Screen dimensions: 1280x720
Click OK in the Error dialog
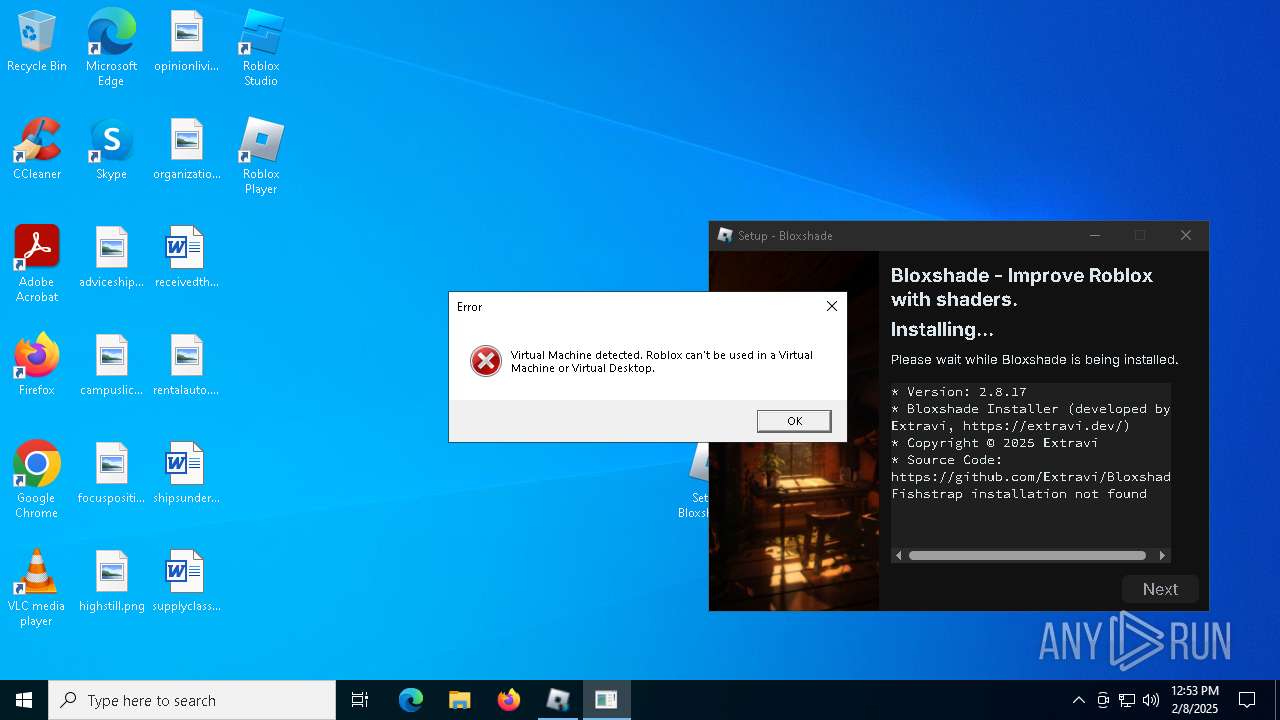(794, 421)
